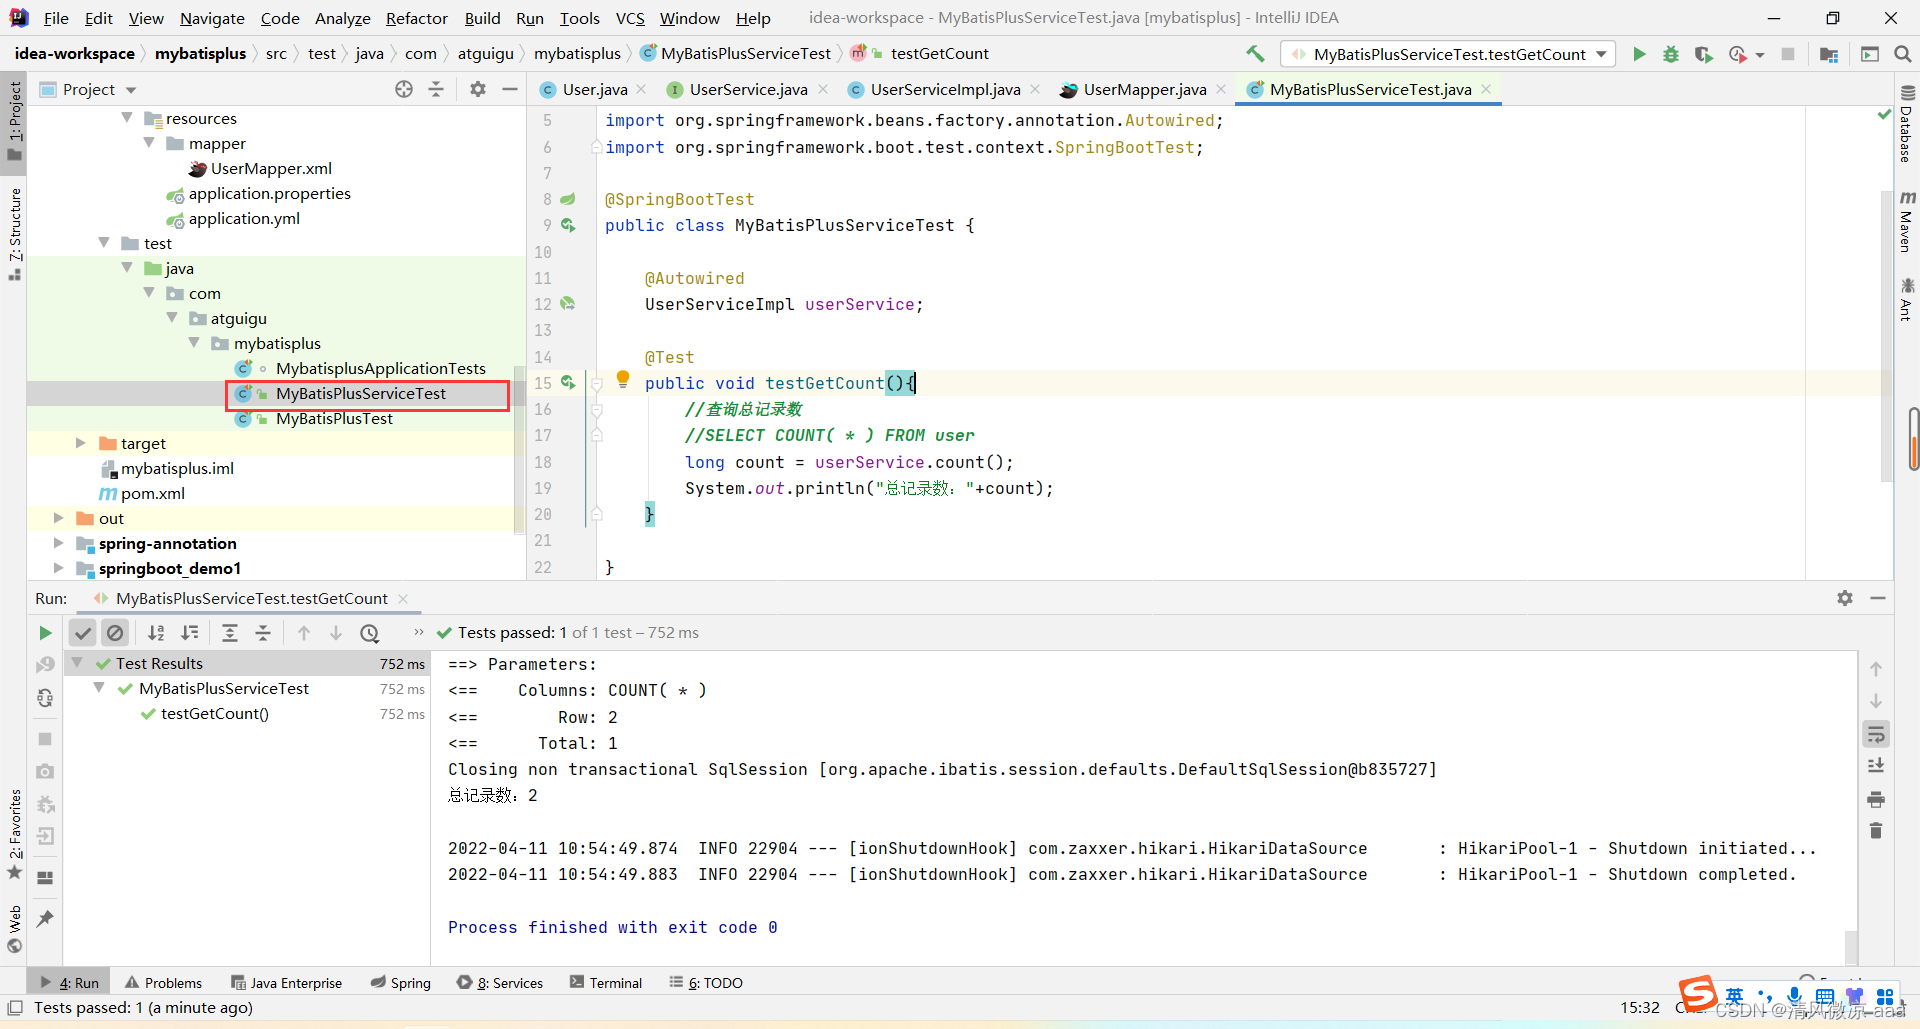Screen dimensions: 1920x1029
Task: Click the Clear All trash icon in console
Action: tap(1876, 831)
